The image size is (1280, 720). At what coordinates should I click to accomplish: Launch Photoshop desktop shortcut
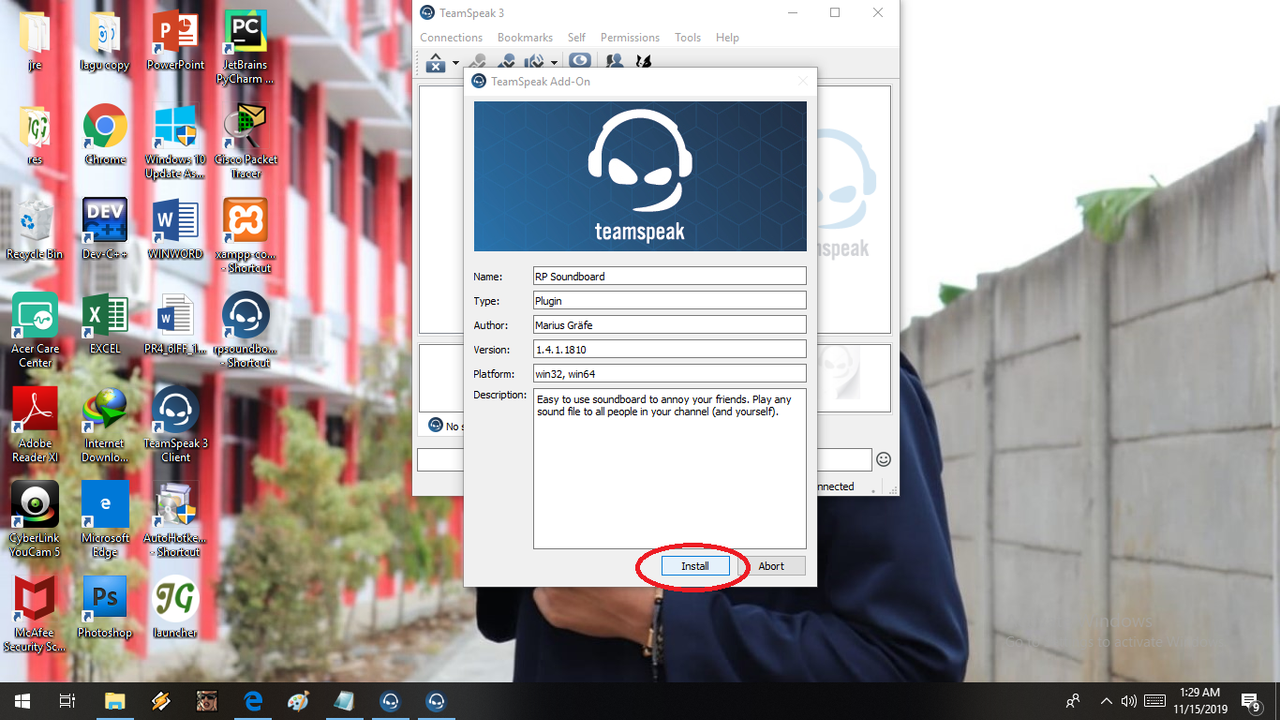(x=105, y=607)
